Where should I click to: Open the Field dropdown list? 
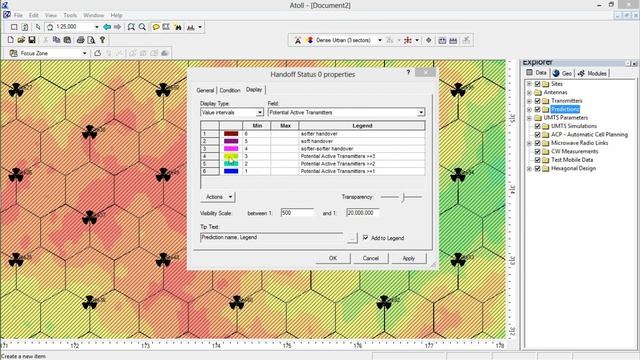pos(421,112)
